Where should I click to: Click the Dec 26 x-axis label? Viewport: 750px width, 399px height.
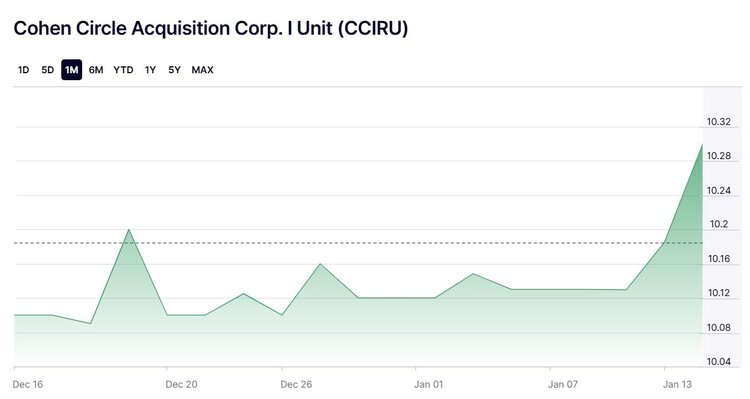[296, 384]
